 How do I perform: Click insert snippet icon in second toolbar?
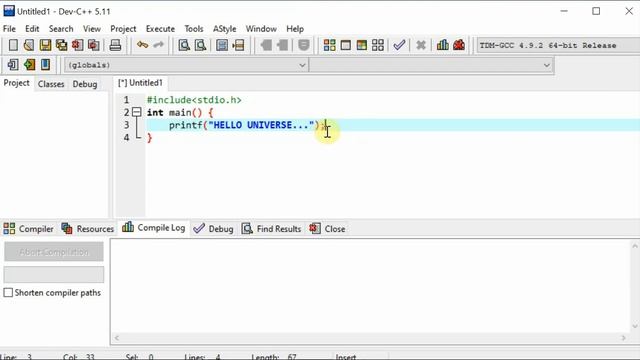tap(13, 64)
